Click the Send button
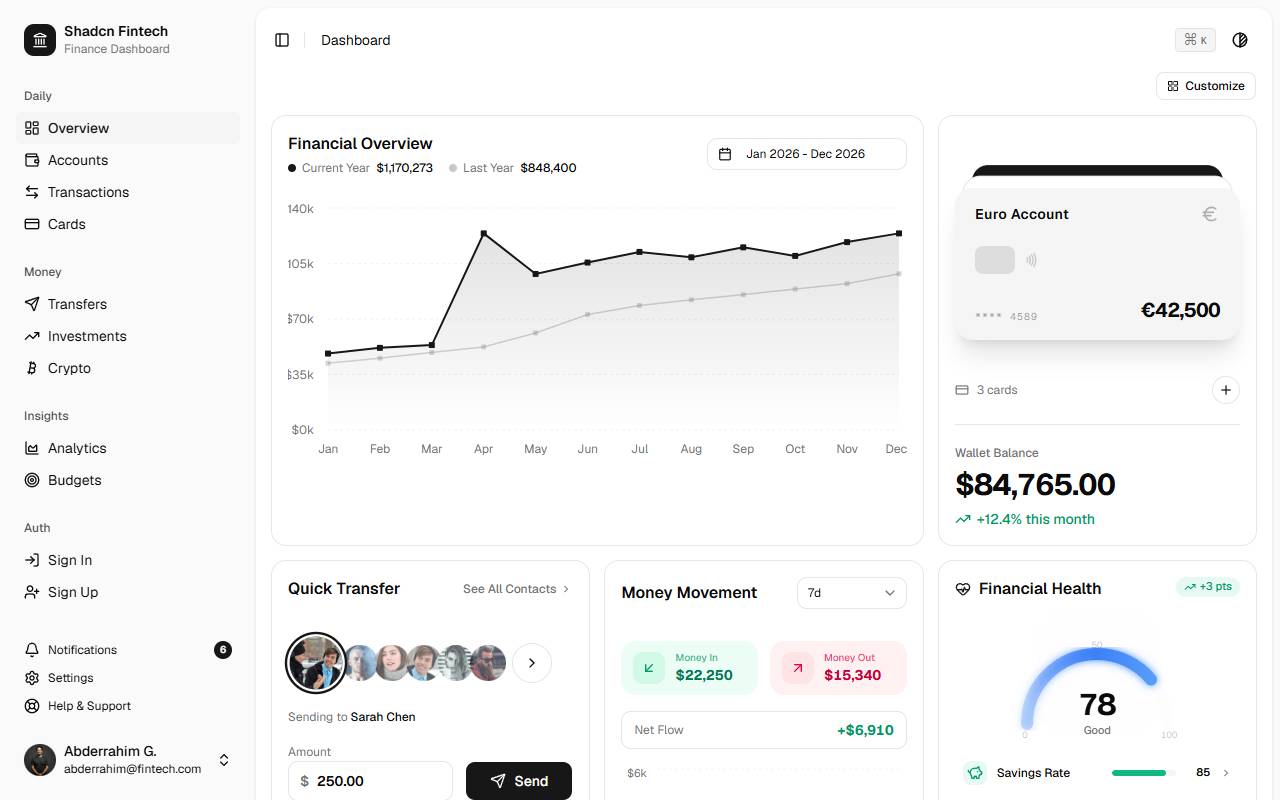 point(519,781)
